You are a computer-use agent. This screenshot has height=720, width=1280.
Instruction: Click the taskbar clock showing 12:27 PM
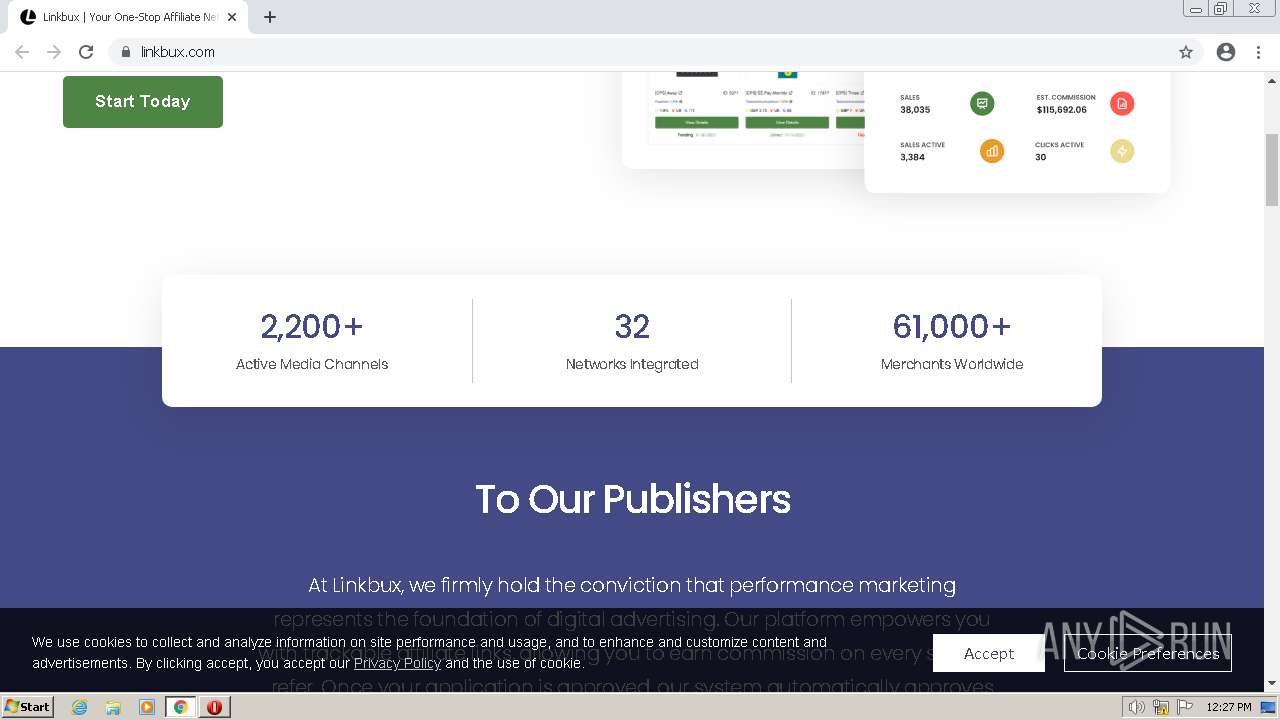click(1229, 707)
